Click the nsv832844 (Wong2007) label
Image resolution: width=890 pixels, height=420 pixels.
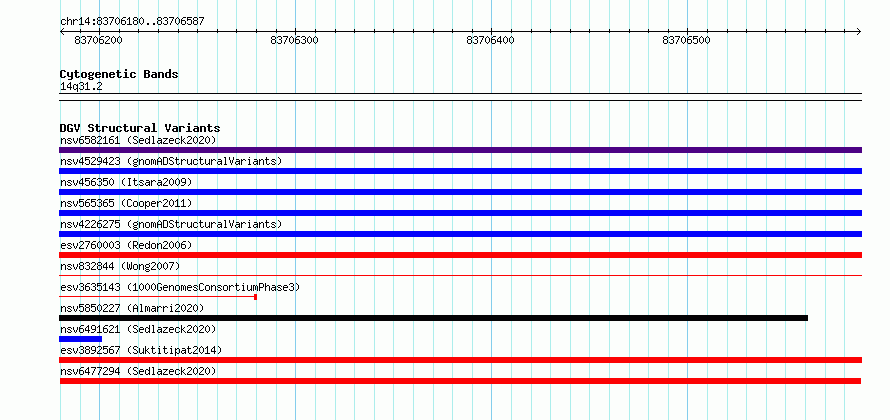click(120, 266)
